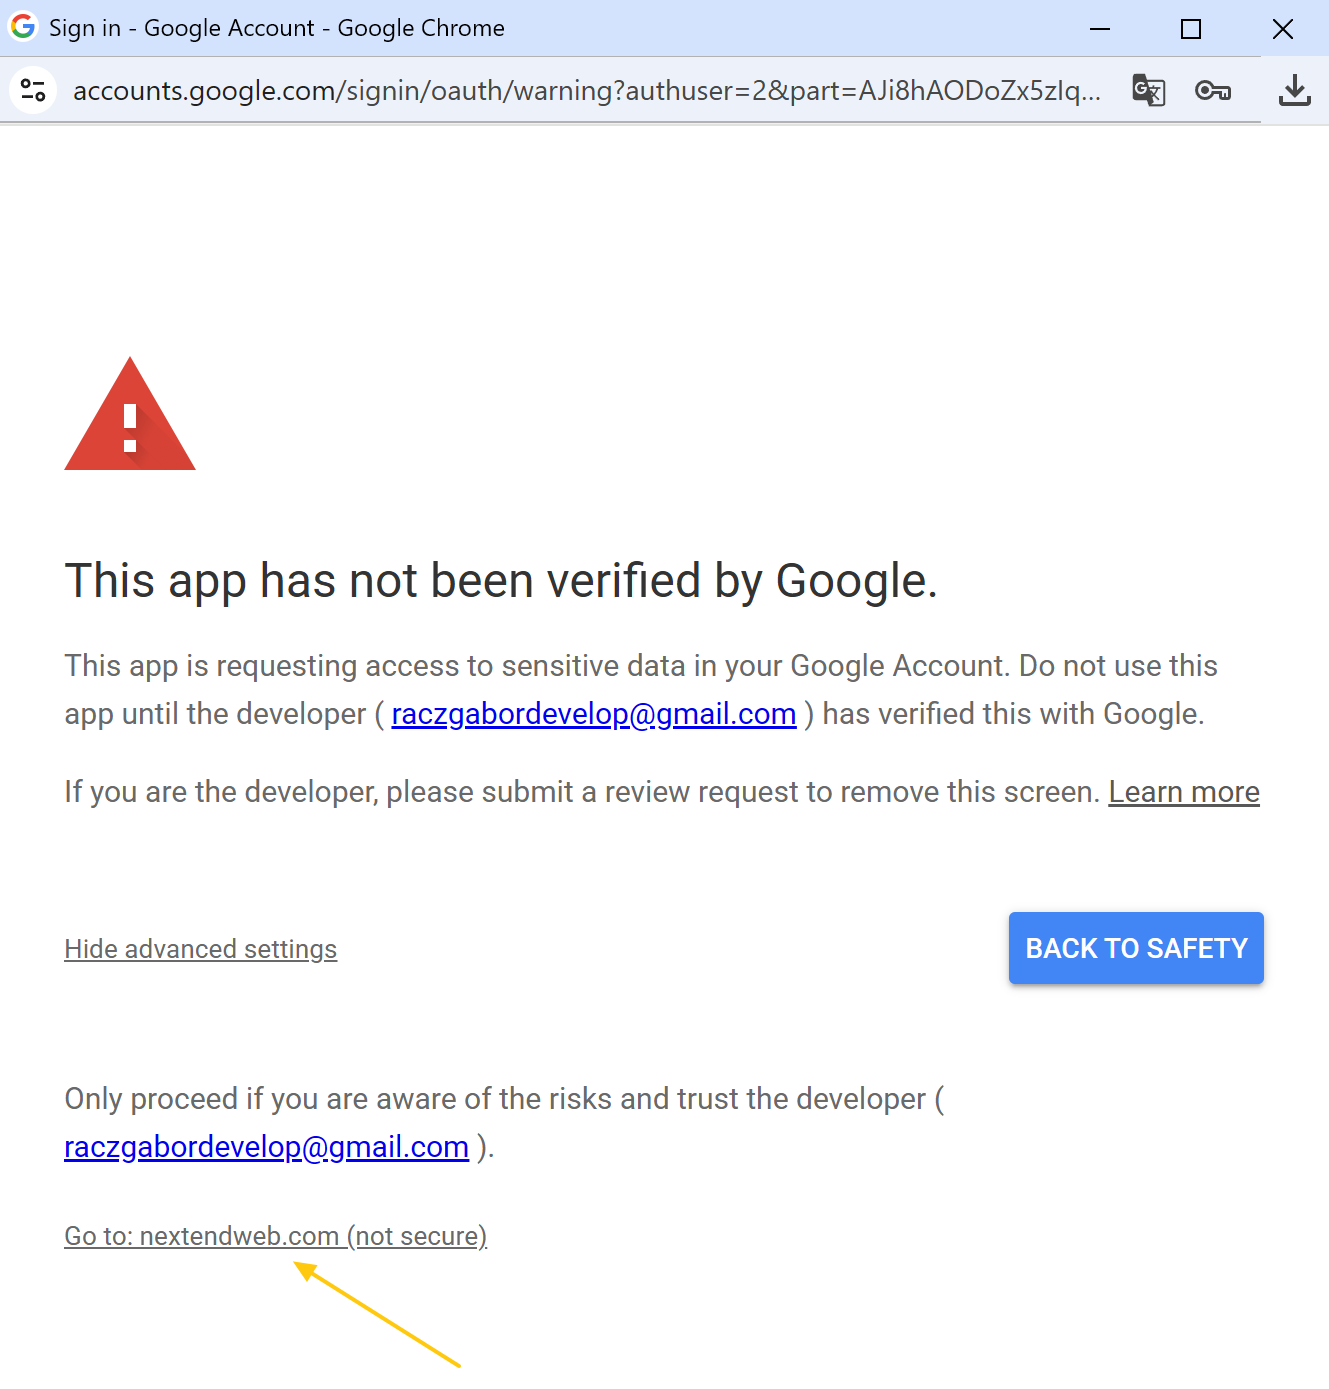Viewport: 1329px width, 1389px height.
Task: Go to nextendweb.com (not secure)
Action: tap(276, 1236)
